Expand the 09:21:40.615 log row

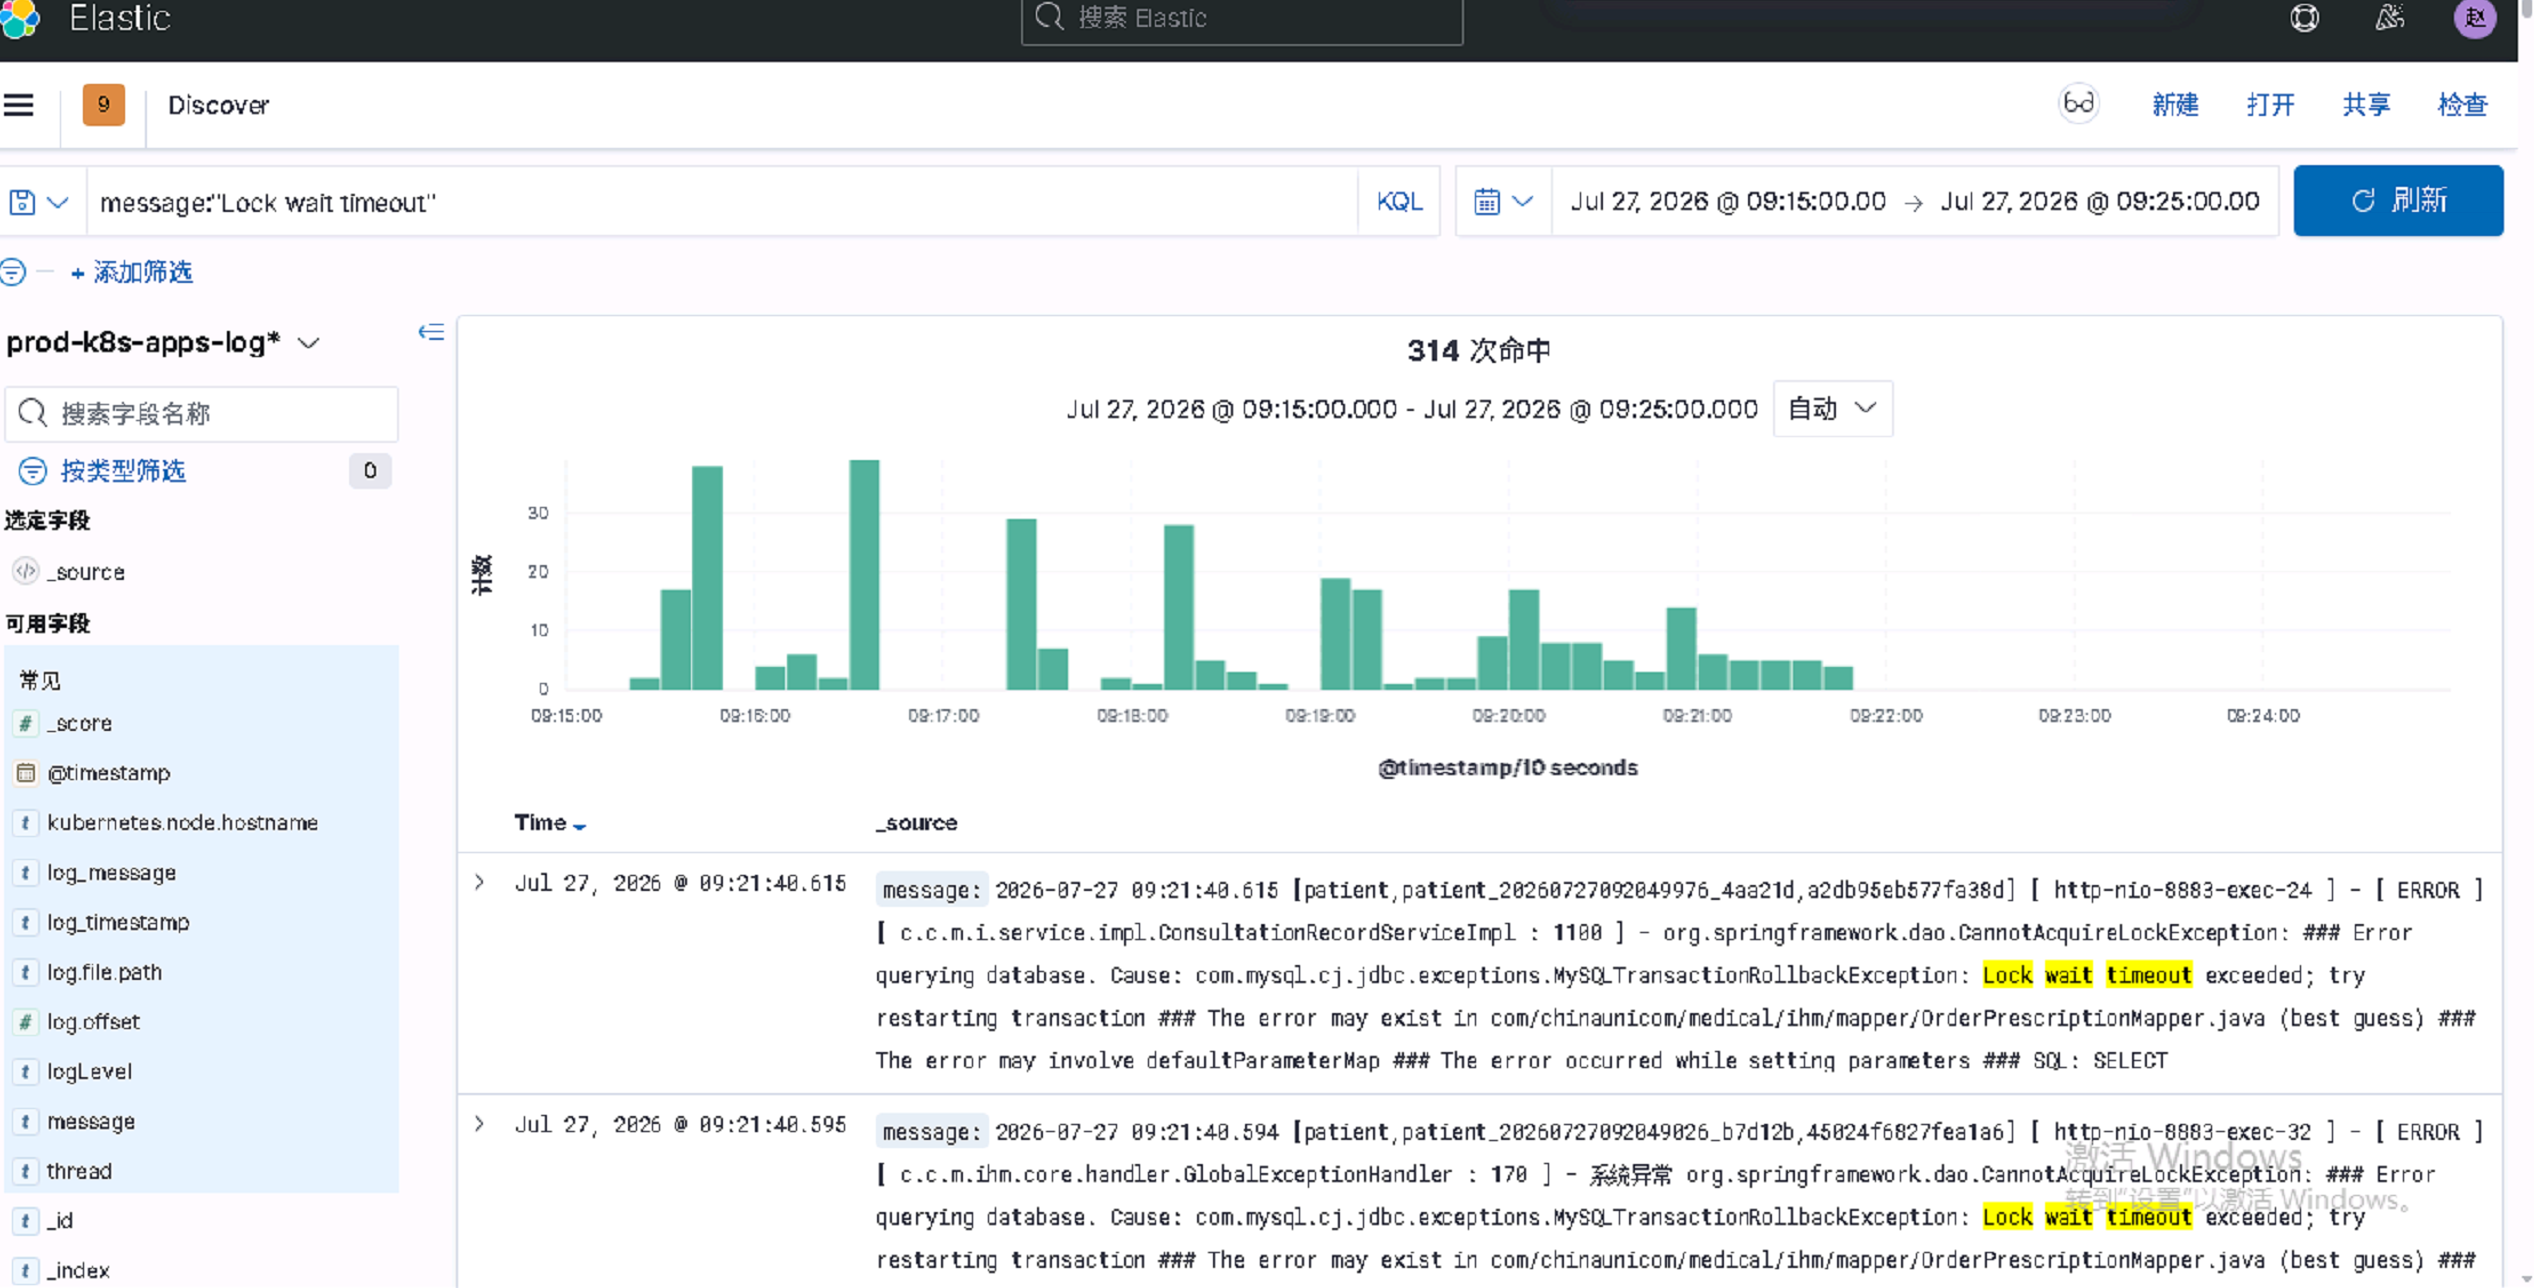tap(480, 882)
